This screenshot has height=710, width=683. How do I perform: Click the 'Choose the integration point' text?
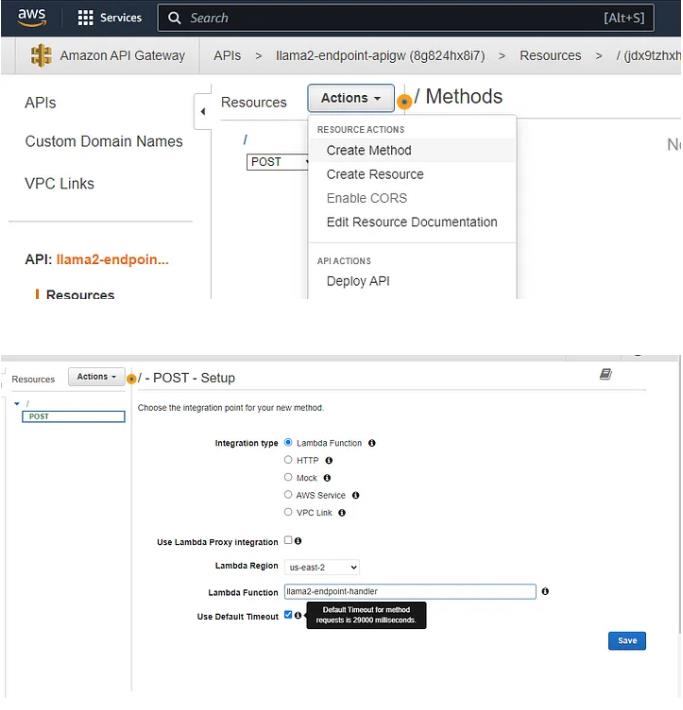(x=231, y=408)
